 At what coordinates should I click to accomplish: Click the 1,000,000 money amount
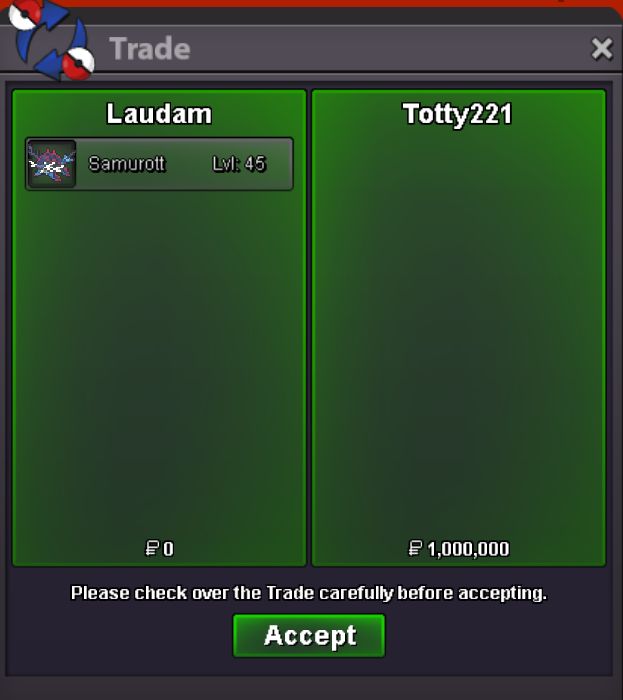coord(468,549)
